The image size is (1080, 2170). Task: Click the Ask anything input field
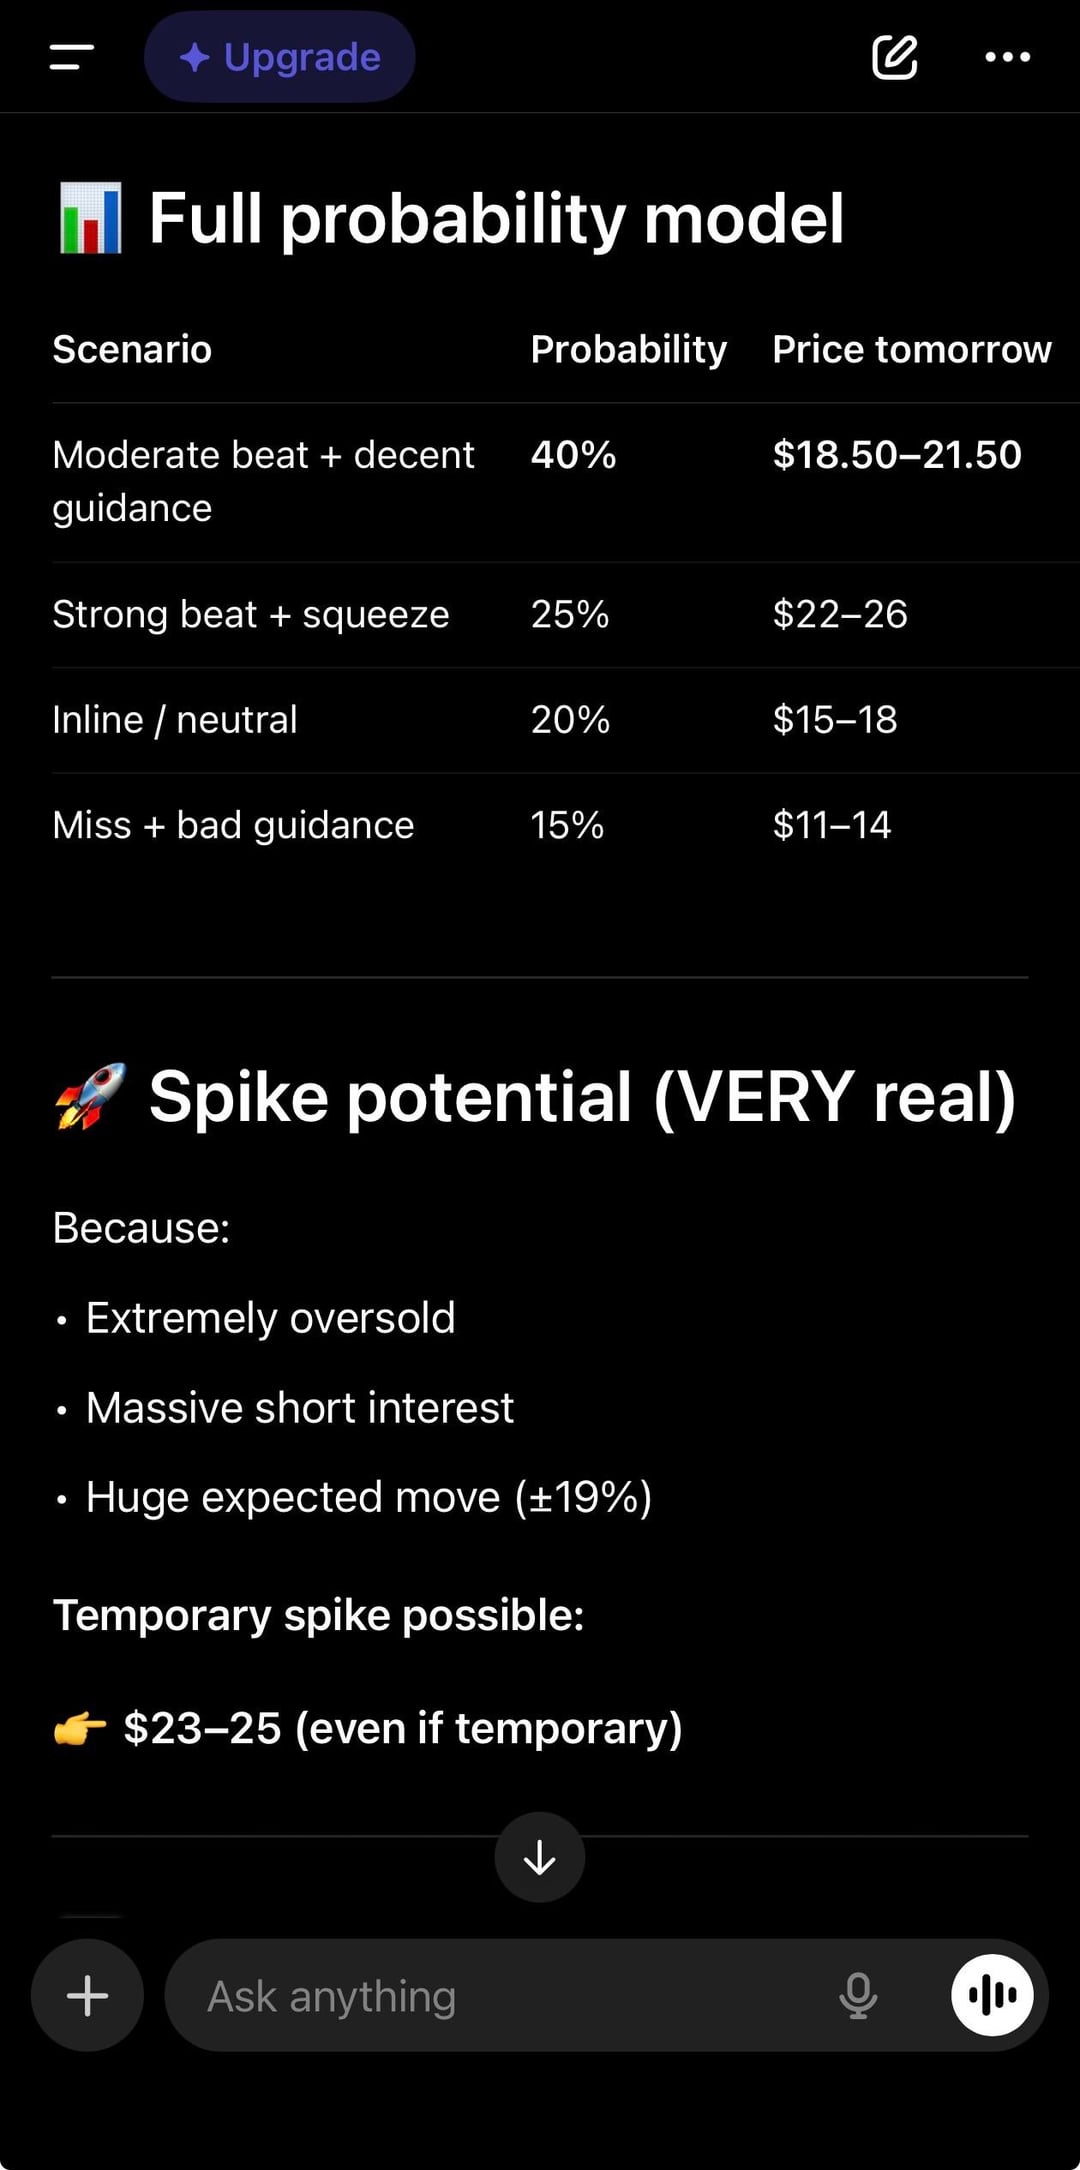coord(500,1997)
